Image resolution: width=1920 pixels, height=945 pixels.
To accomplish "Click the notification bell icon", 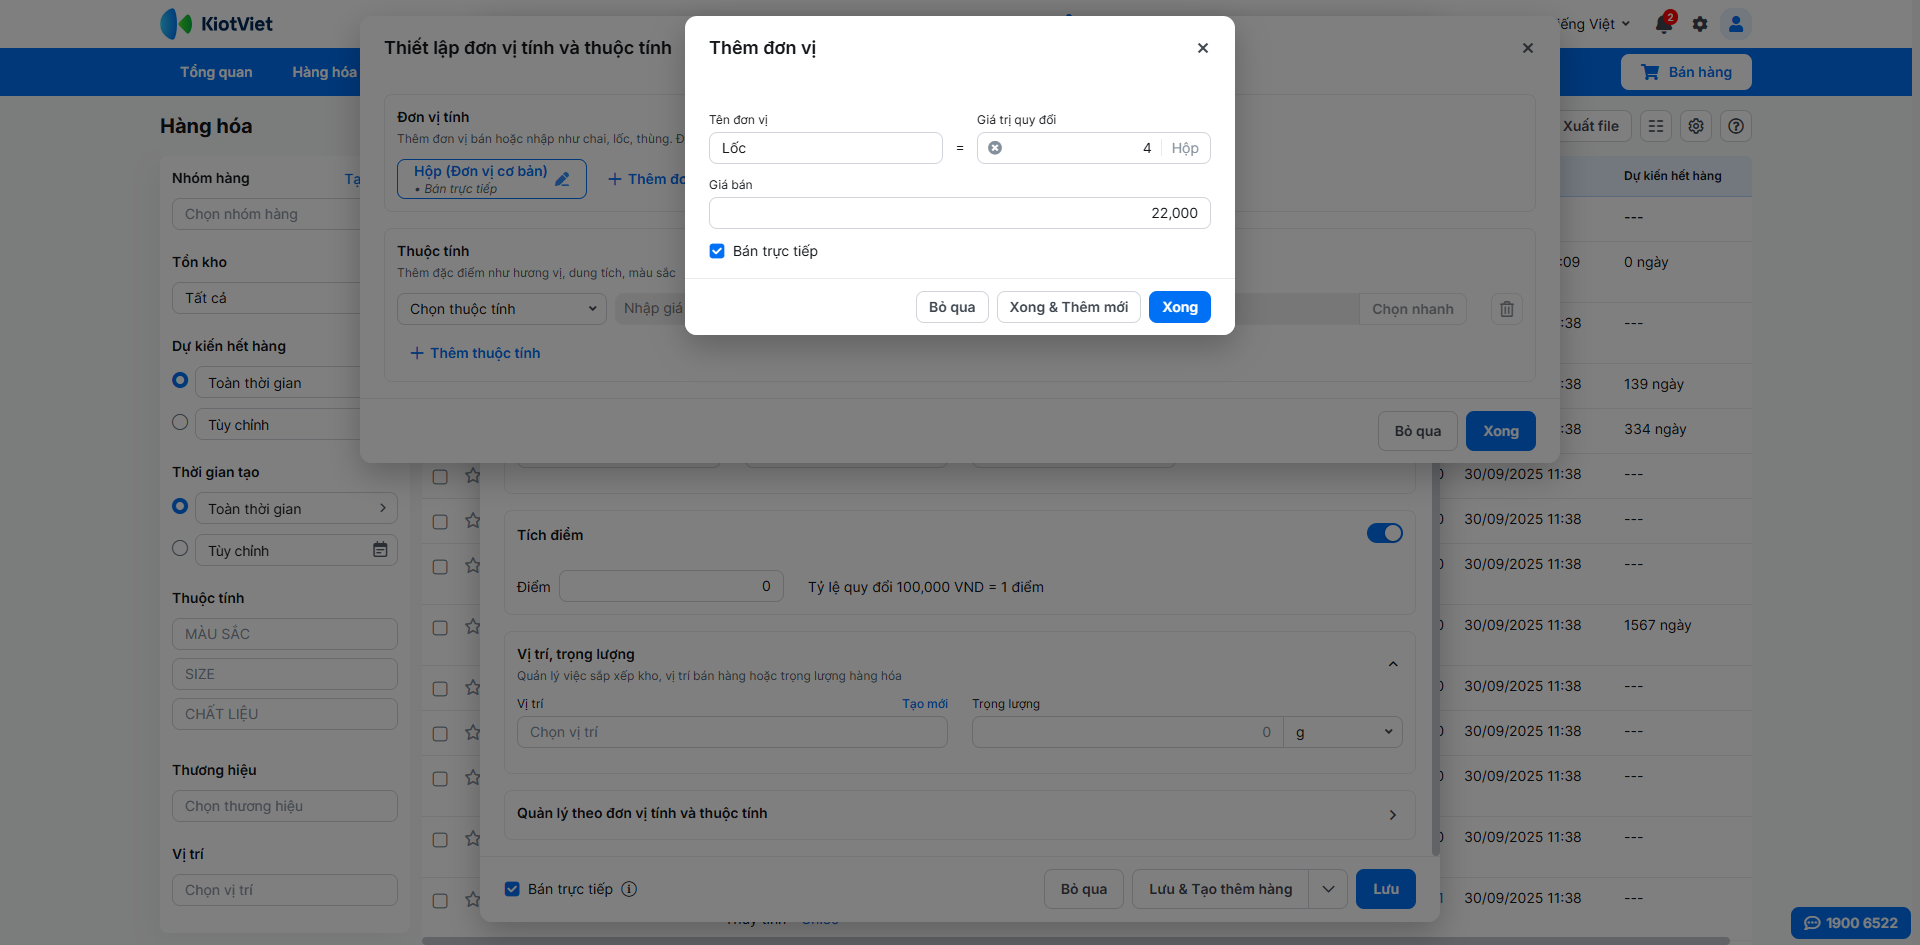I will point(1664,24).
